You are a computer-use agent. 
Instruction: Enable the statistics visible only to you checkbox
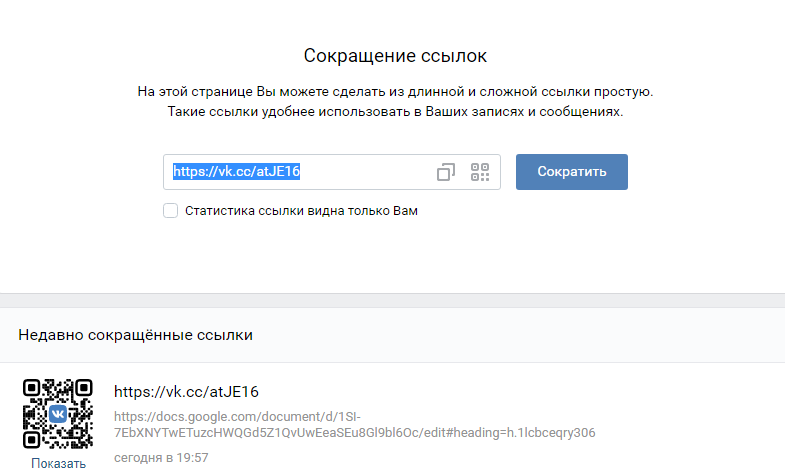pyautogui.click(x=170, y=211)
